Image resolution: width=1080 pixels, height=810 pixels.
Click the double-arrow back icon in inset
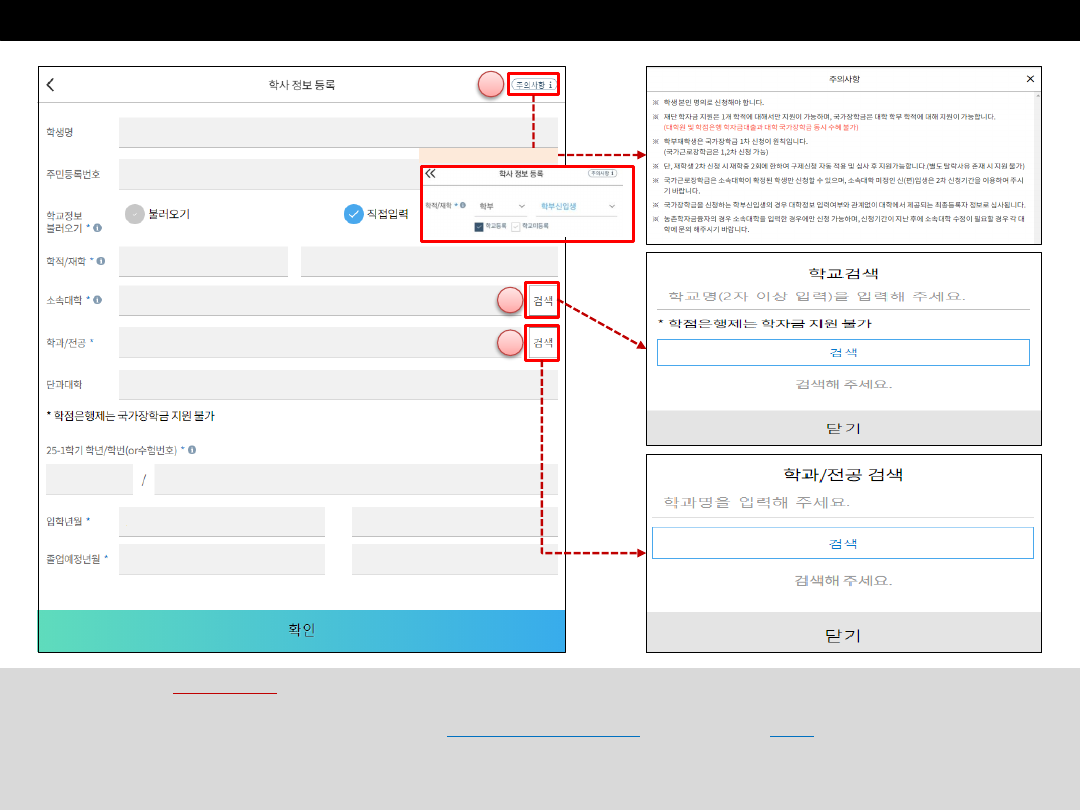pyautogui.click(x=431, y=173)
